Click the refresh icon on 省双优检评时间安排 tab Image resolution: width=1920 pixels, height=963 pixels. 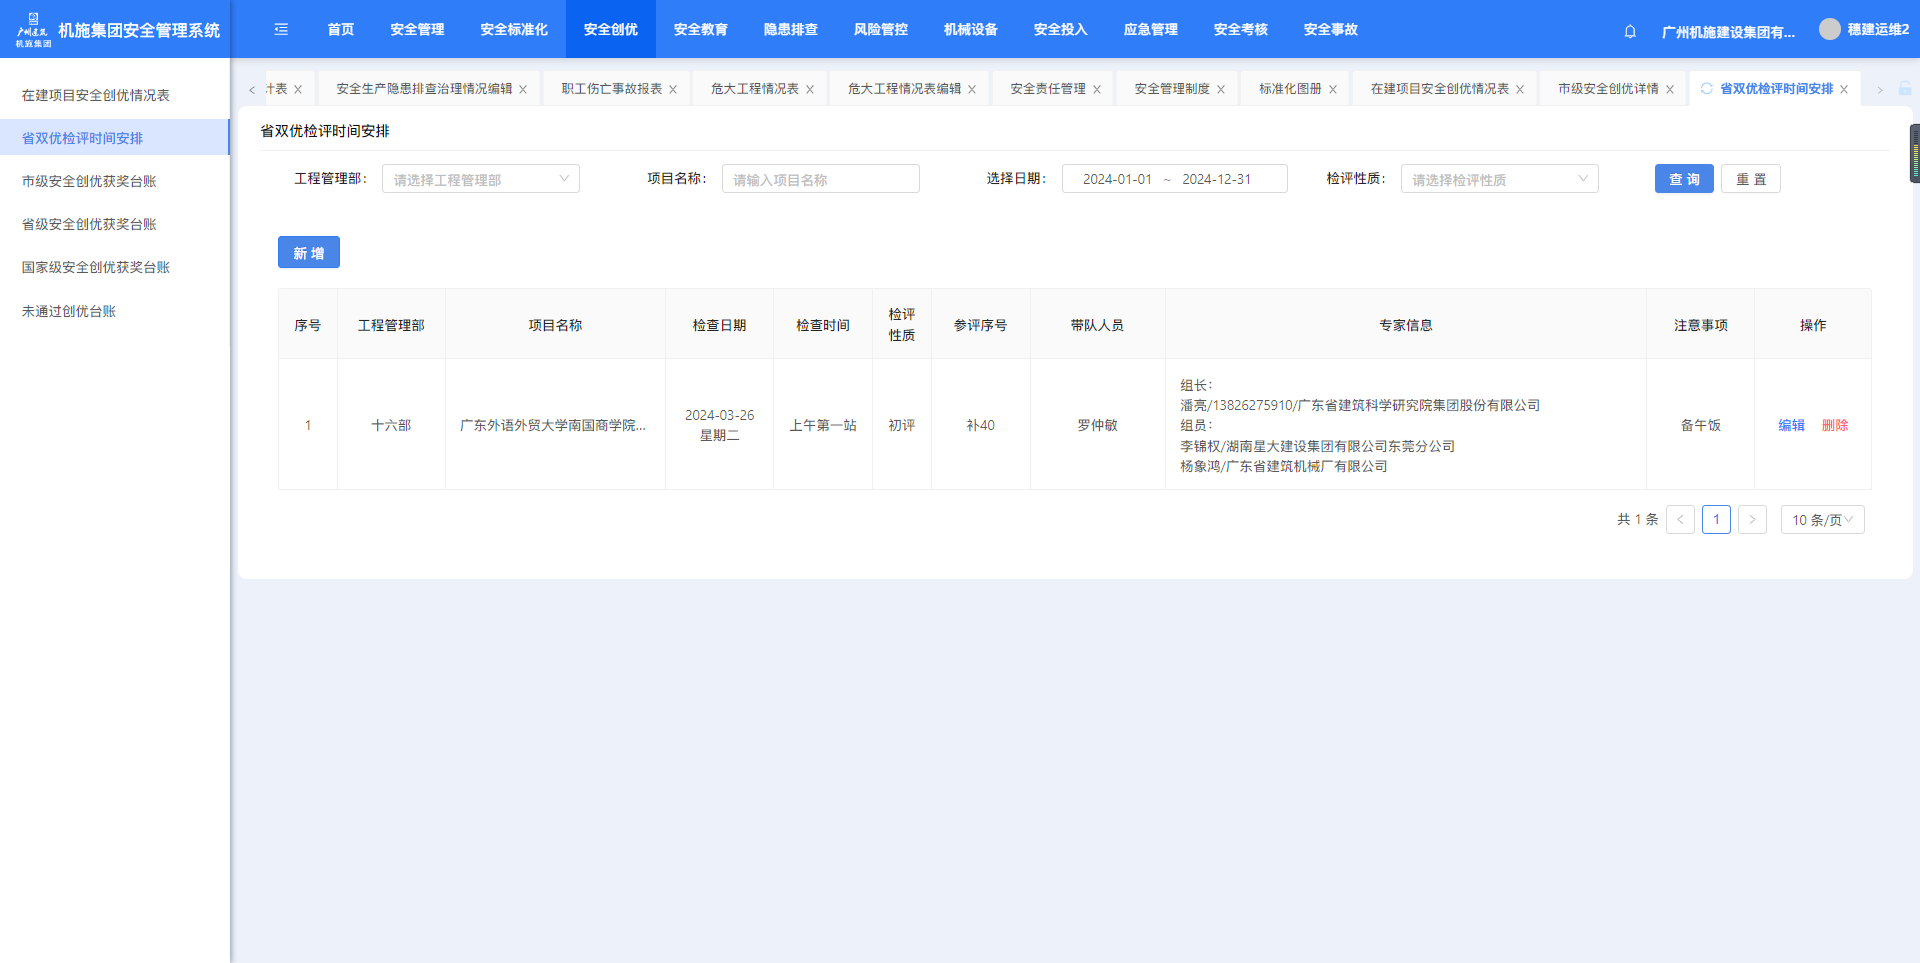(x=1707, y=89)
